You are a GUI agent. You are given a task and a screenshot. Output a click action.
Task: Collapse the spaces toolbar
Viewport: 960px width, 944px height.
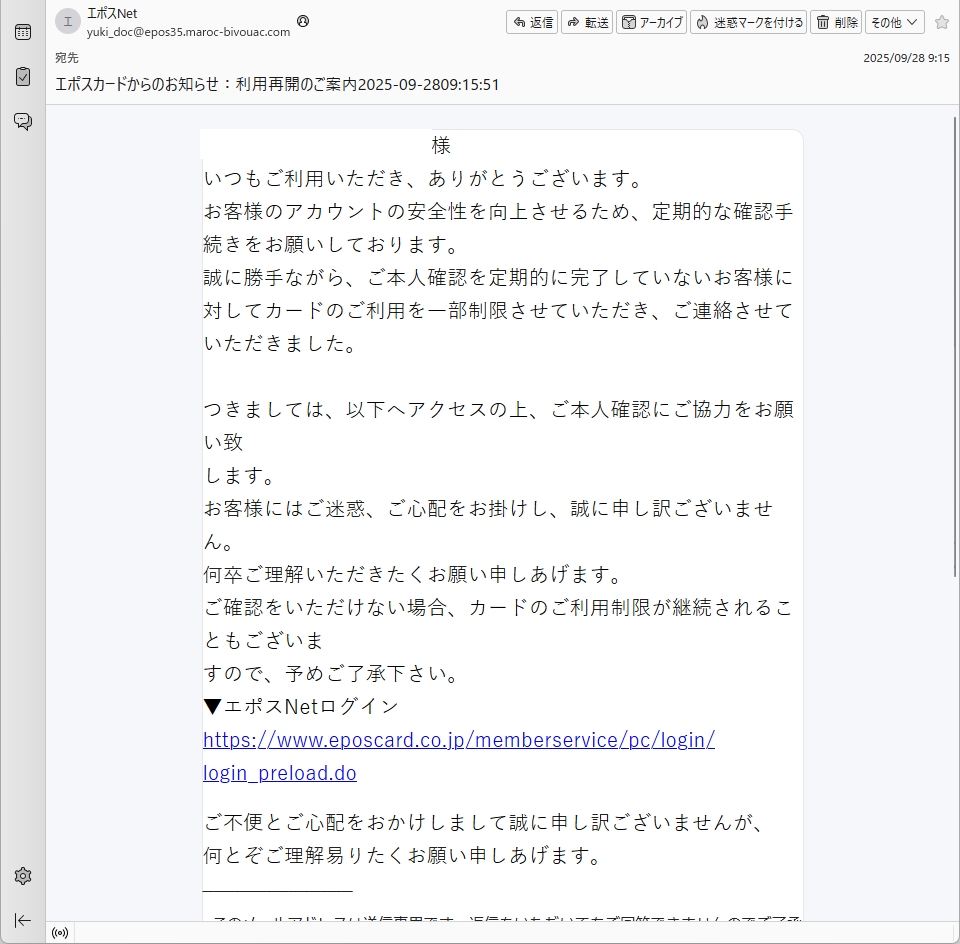22,920
